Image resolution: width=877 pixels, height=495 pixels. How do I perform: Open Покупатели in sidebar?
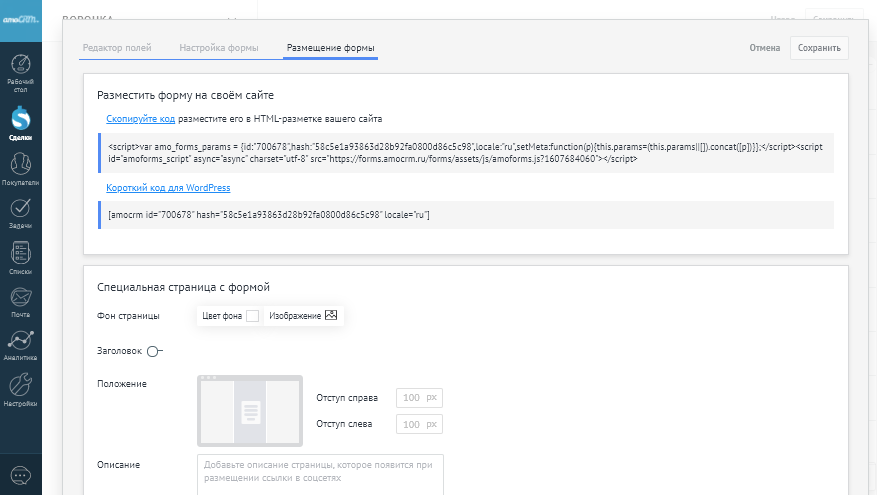pos(21,169)
